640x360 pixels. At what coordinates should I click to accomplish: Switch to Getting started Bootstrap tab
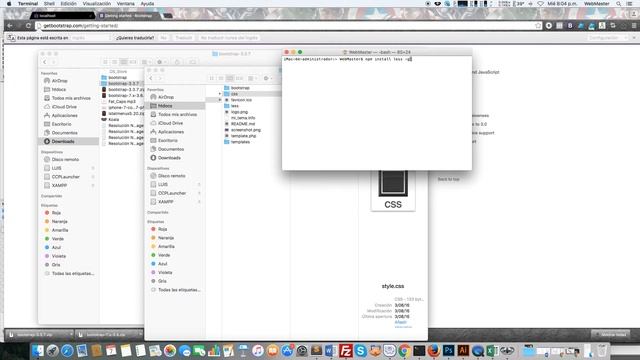[129, 16]
